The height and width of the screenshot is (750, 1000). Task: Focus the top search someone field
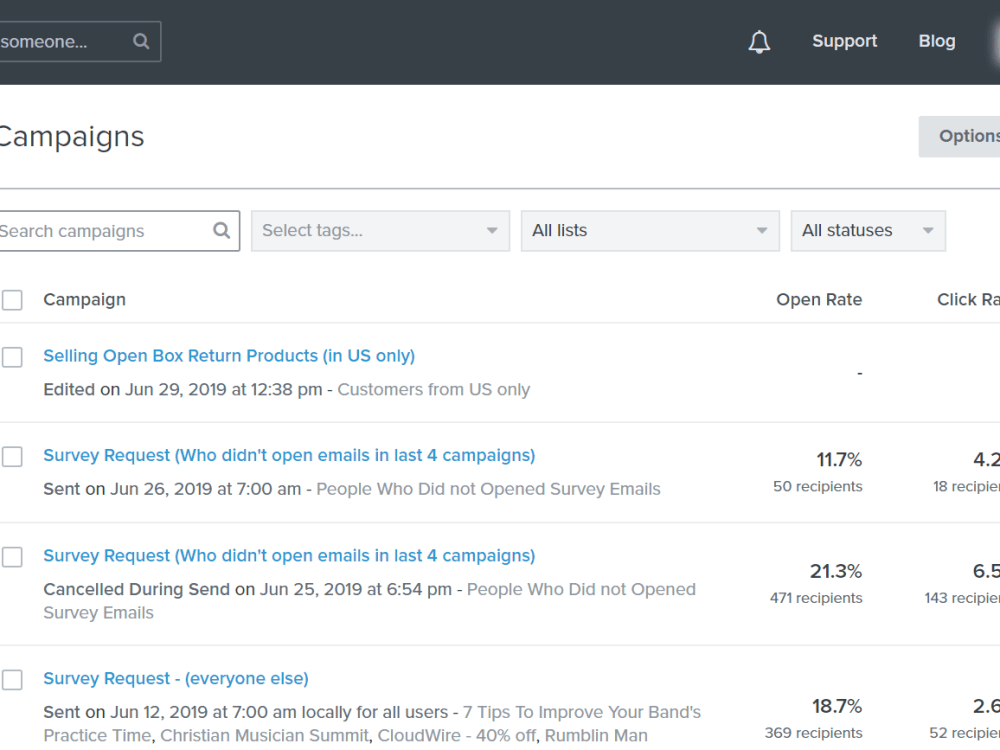coord(80,42)
